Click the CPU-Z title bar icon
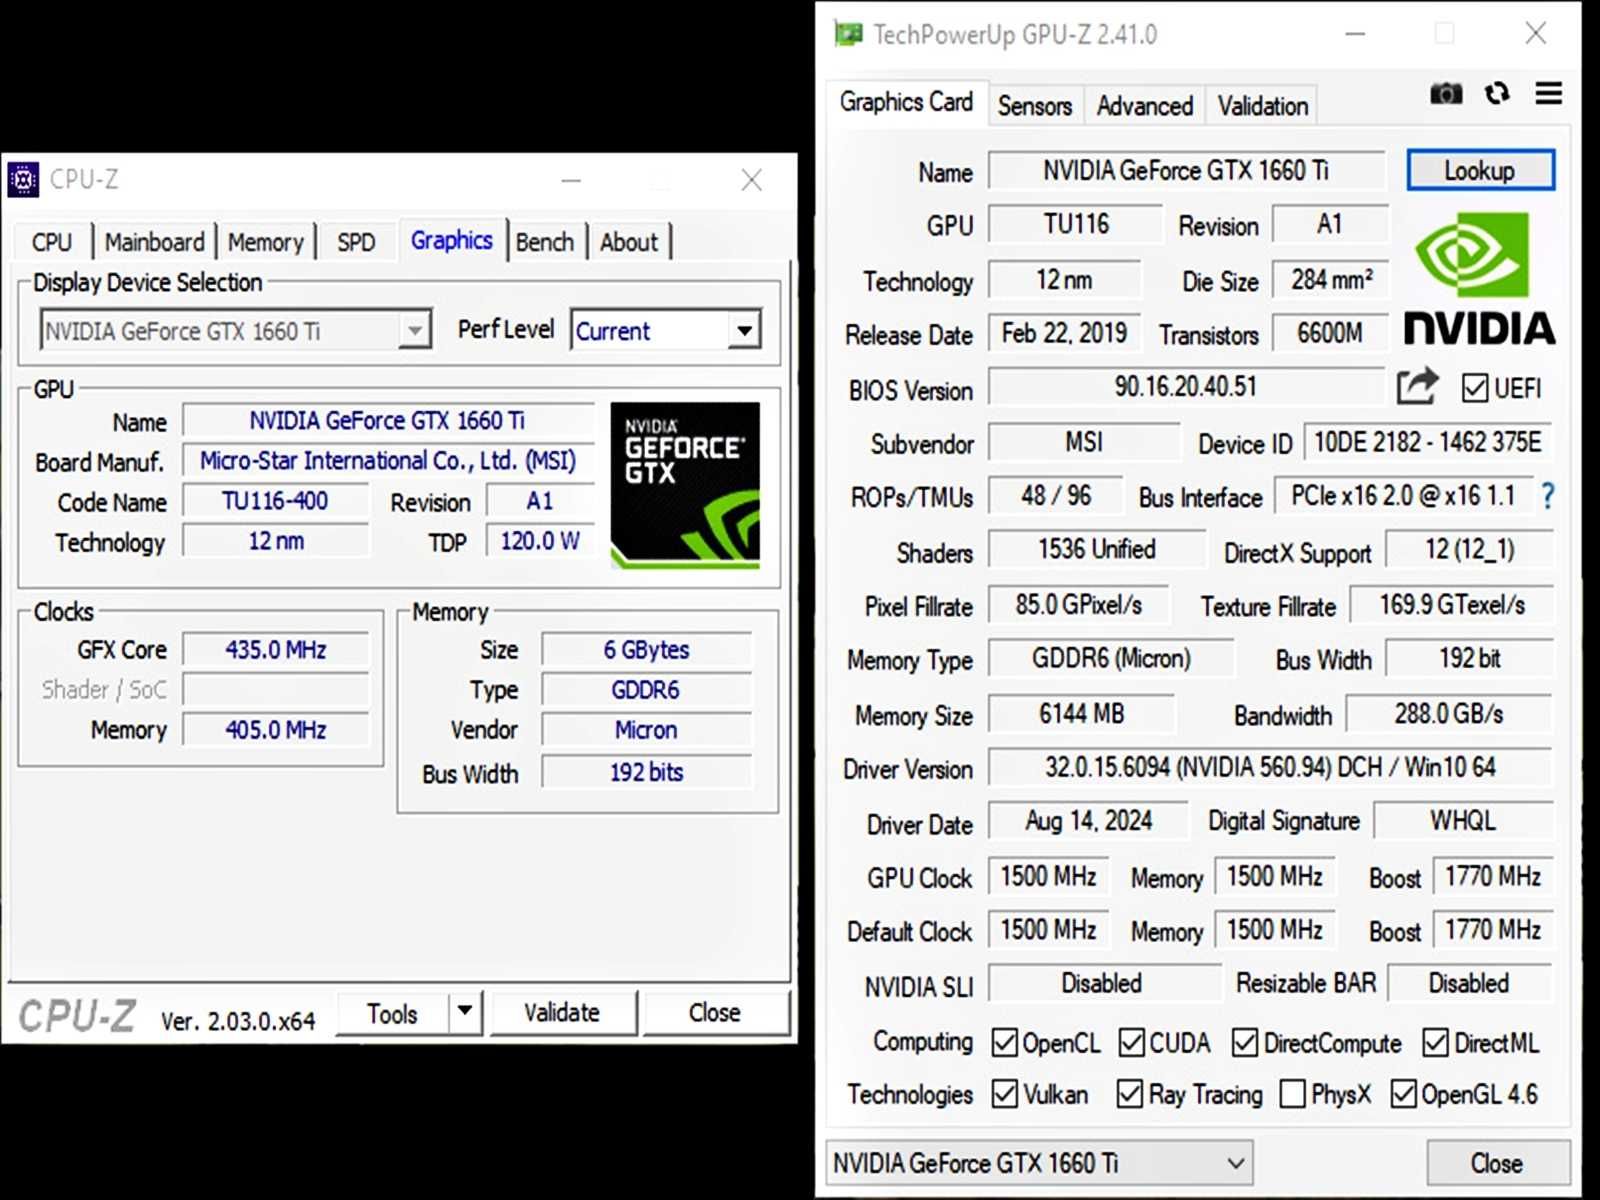 click(24, 180)
